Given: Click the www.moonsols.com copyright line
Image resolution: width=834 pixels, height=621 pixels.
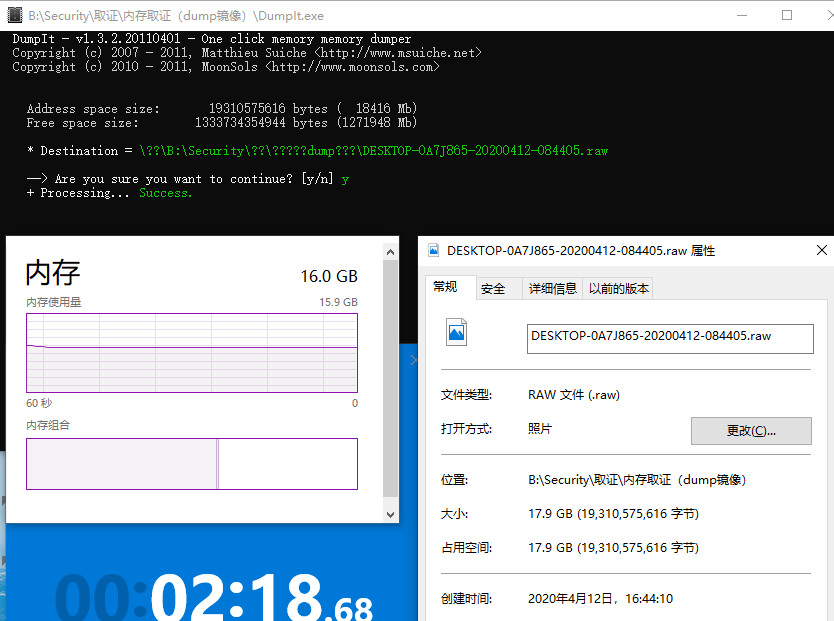Looking at the screenshot, I should tap(226, 67).
